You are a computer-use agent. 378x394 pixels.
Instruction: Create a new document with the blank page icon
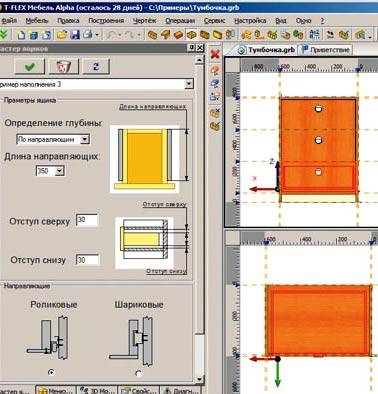[x=21, y=34]
